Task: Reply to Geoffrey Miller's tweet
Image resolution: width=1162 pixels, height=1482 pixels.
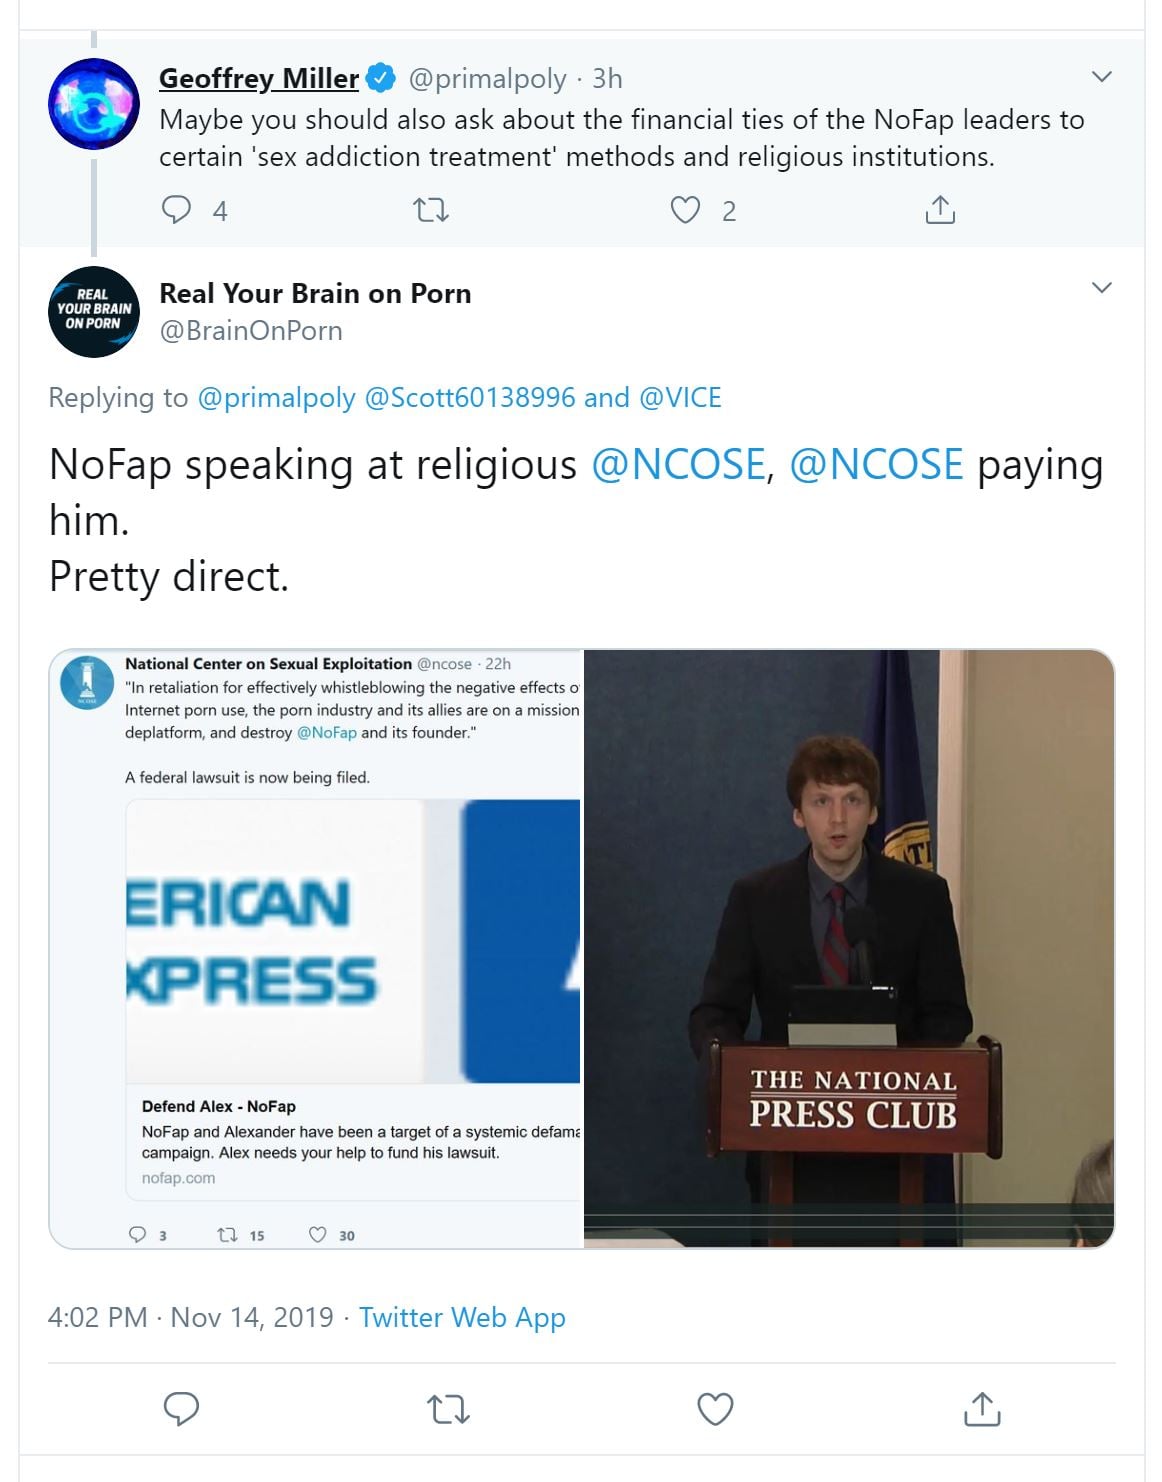Action: tap(177, 210)
